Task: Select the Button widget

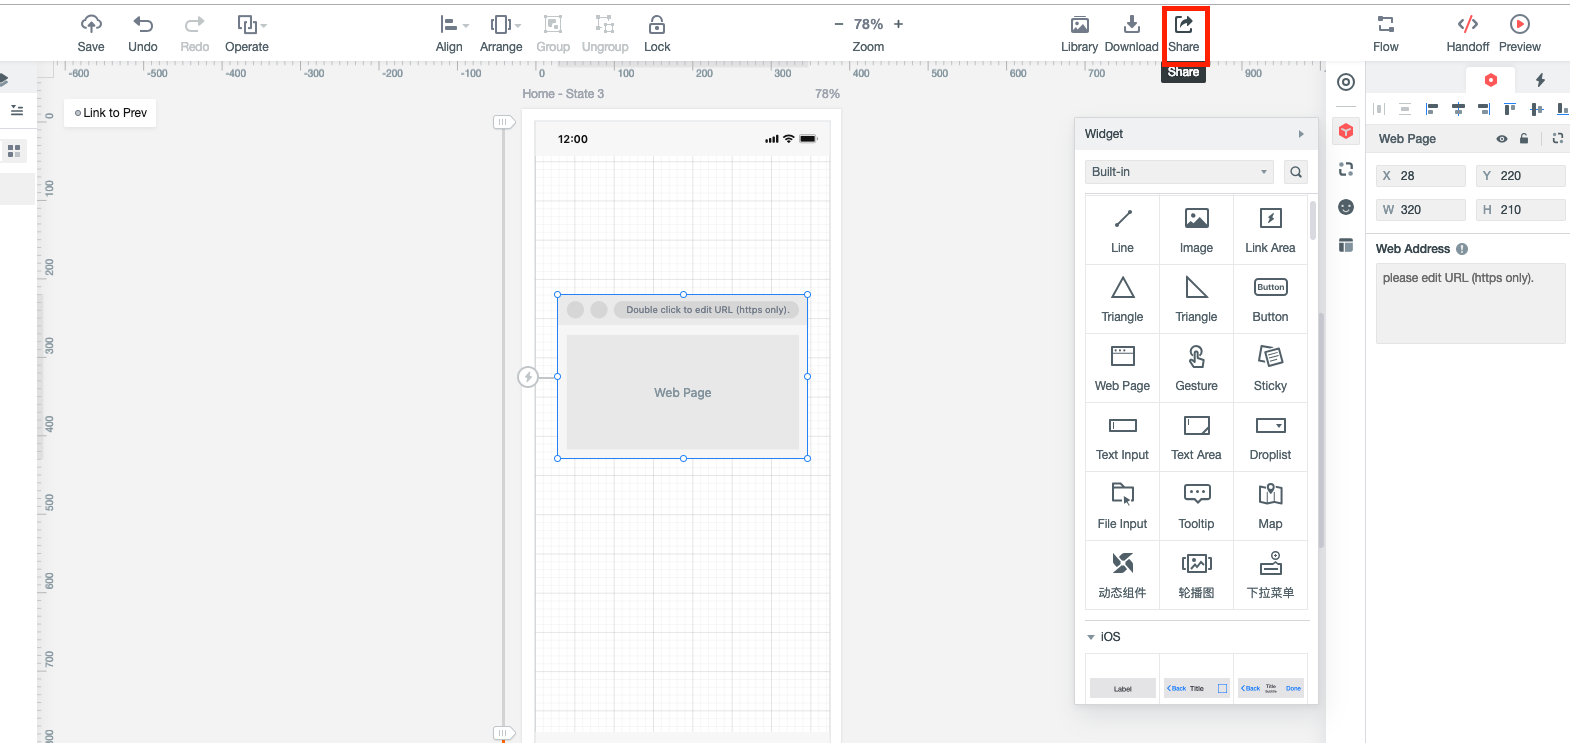Action: coord(1271,299)
